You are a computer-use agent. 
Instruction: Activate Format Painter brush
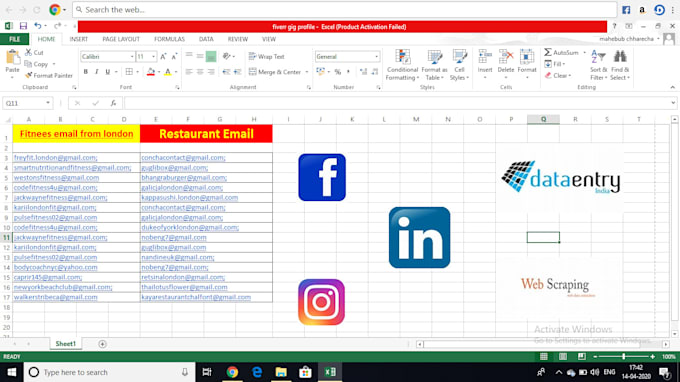point(29,75)
